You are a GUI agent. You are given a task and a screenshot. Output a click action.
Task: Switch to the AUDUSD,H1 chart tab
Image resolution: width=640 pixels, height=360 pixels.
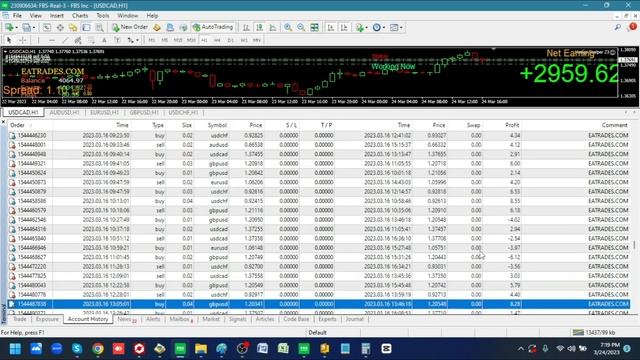click(64, 112)
